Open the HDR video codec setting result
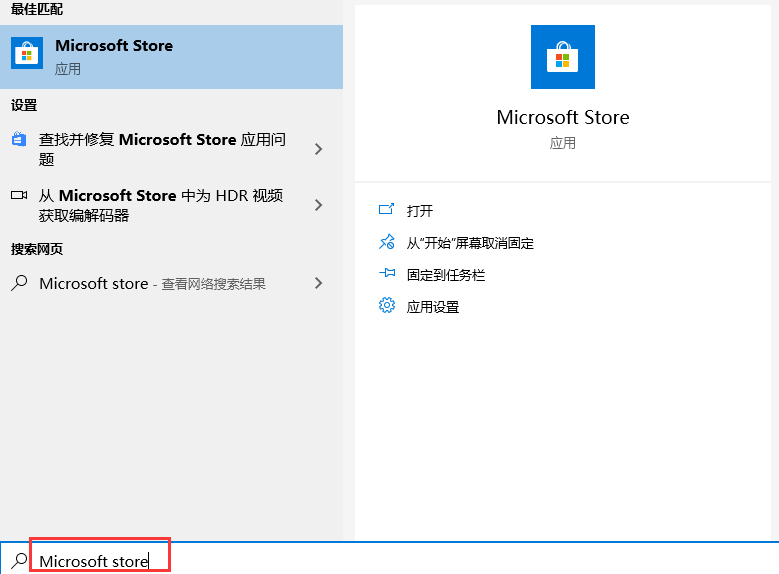Image resolution: width=779 pixels, height=574 pixels. click(171, 205)
